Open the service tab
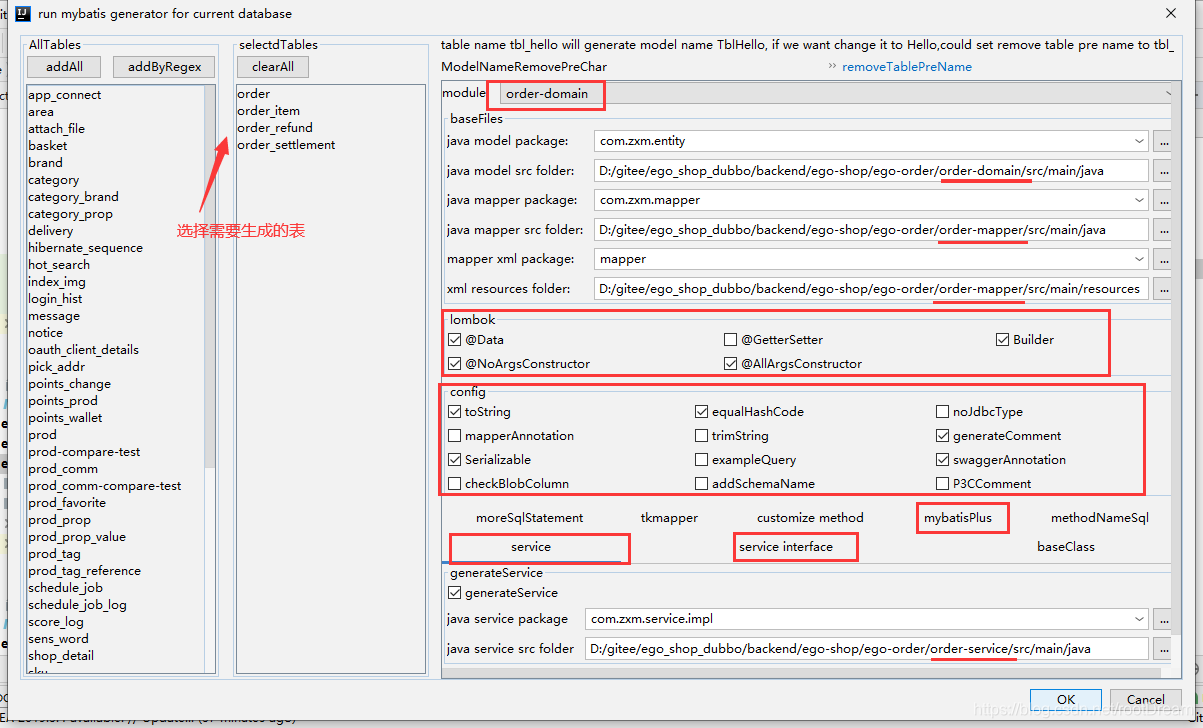This screenshot has width=1203, height=728. click(531, 547)
